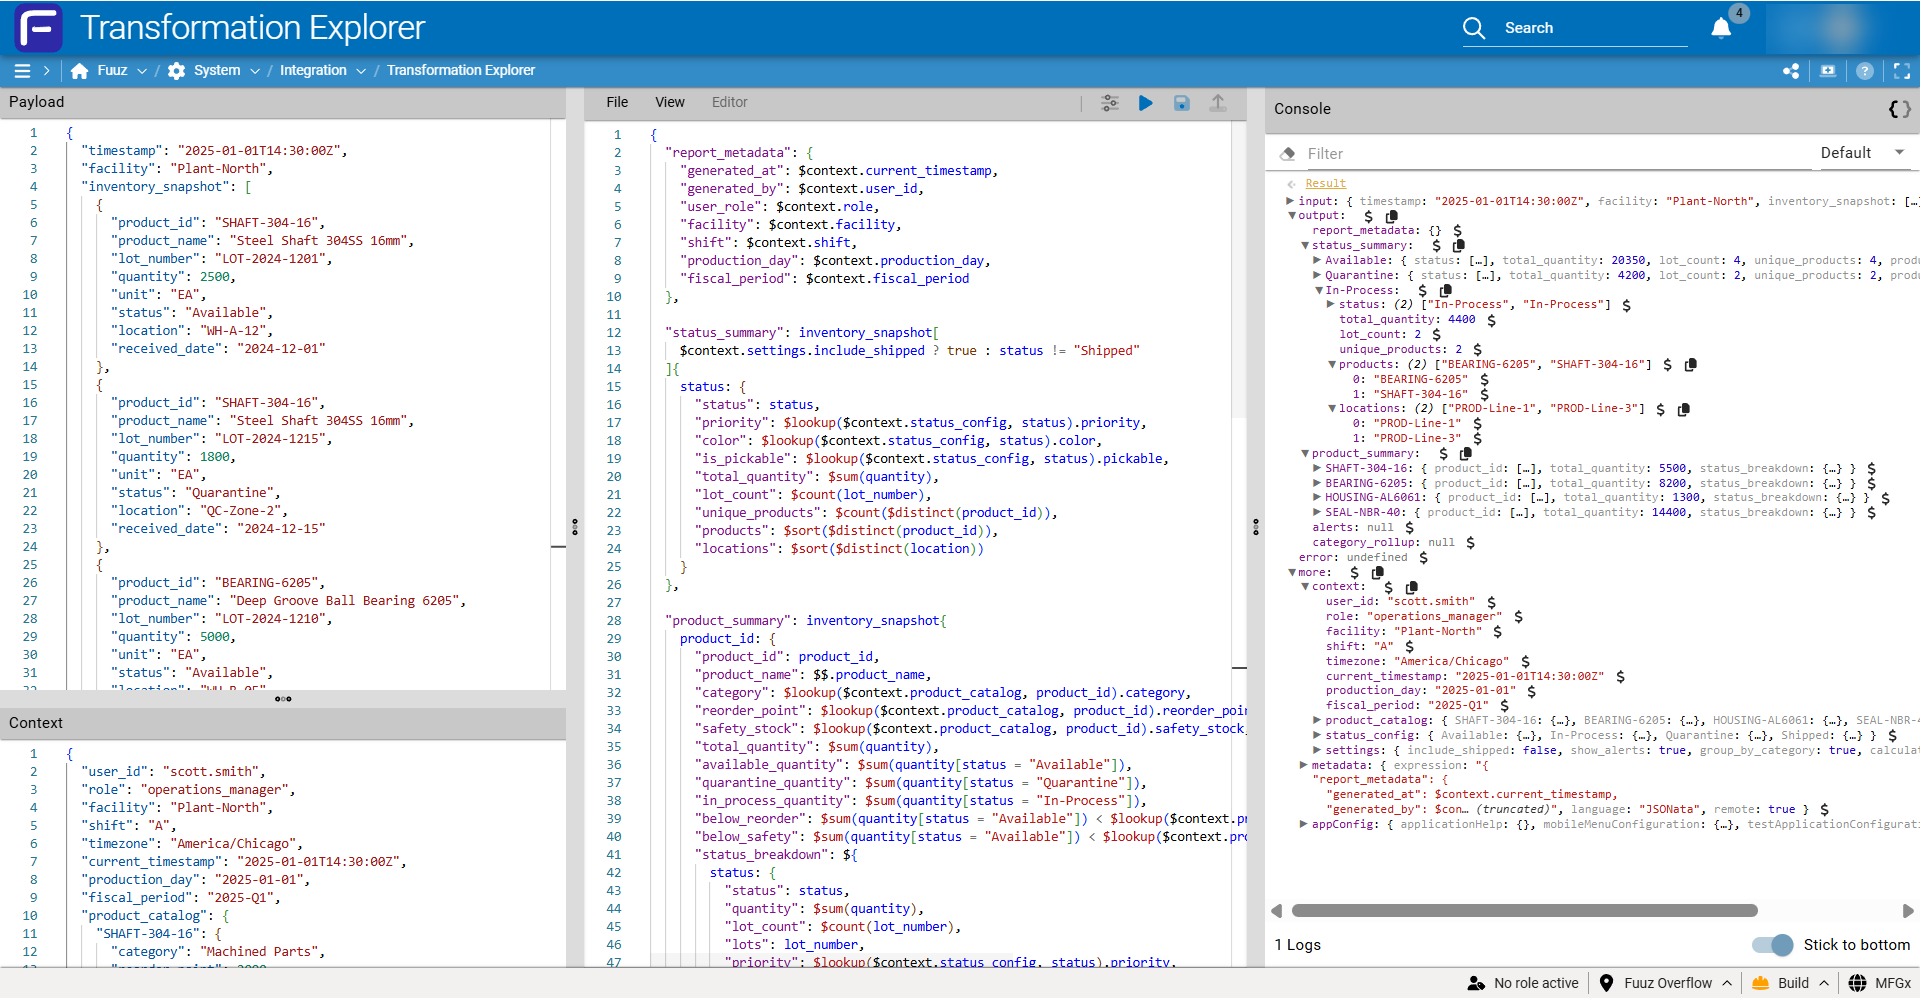Click the splitter handle between editor and Console
Image resolution: width=1920 pixels, height=998 pixels.
[x=1256, y=527]
